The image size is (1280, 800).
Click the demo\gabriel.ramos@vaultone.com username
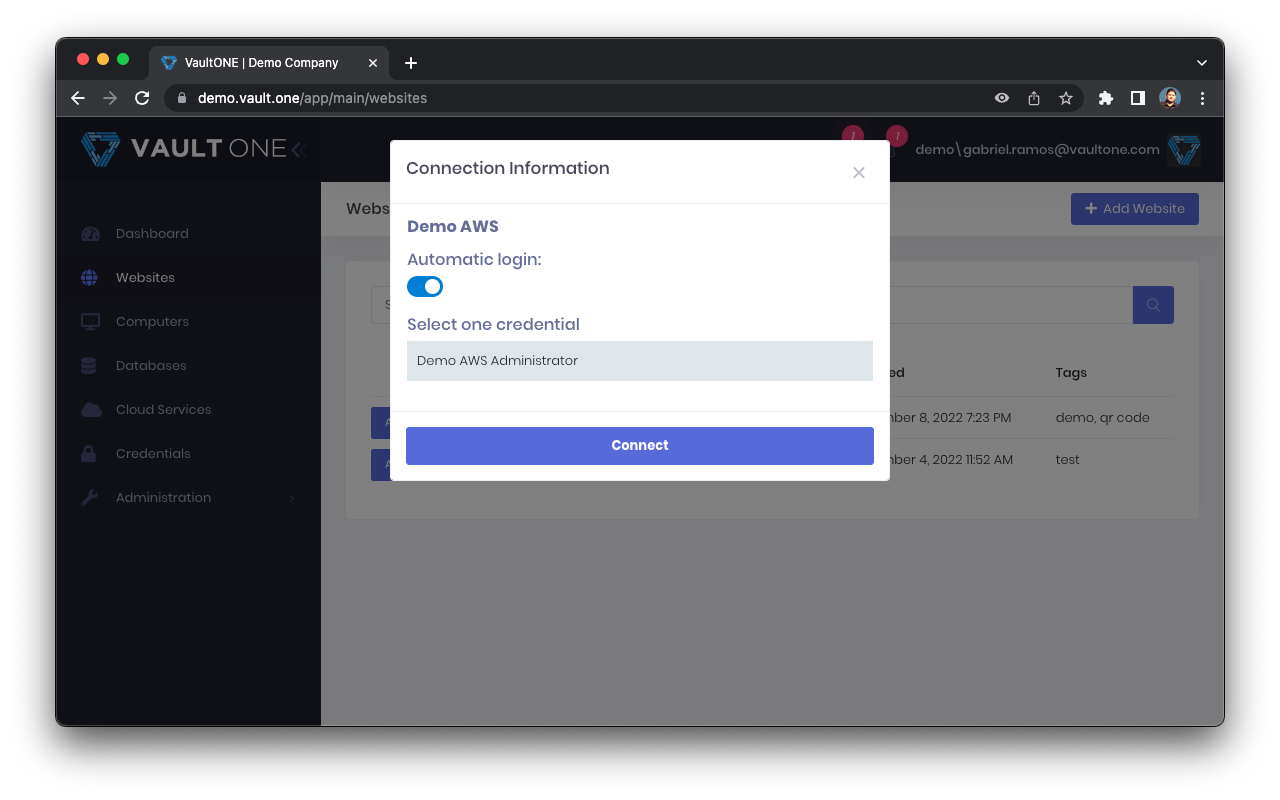1037,150
